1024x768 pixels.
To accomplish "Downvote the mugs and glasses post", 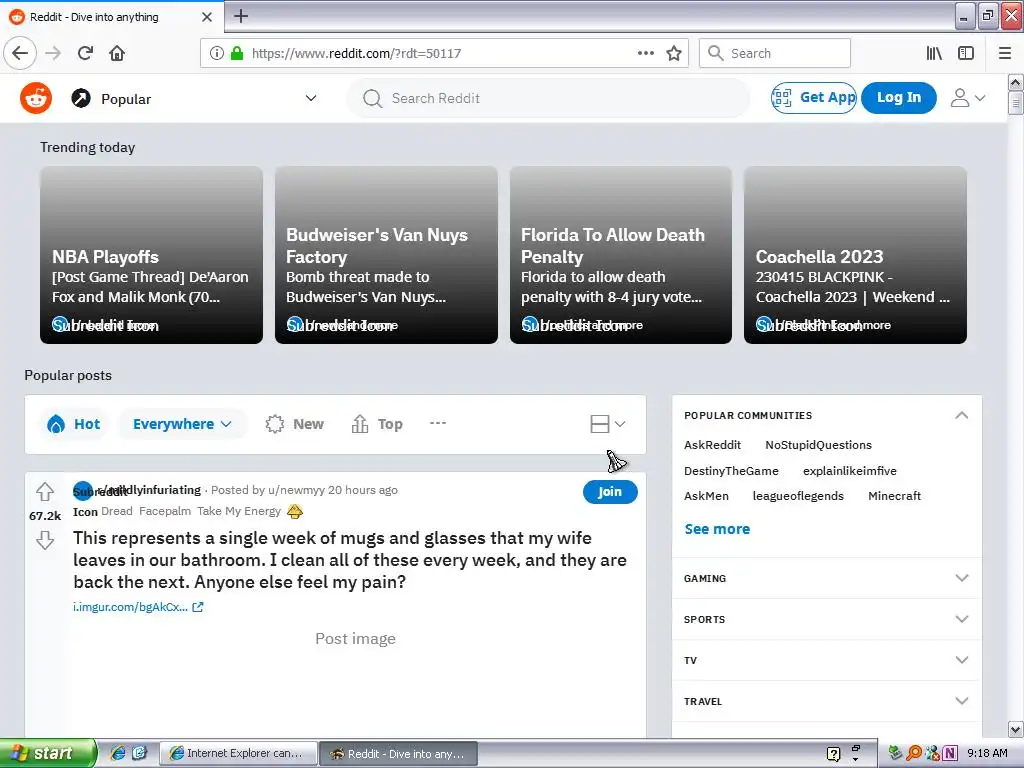I will [x=45, y=540].
